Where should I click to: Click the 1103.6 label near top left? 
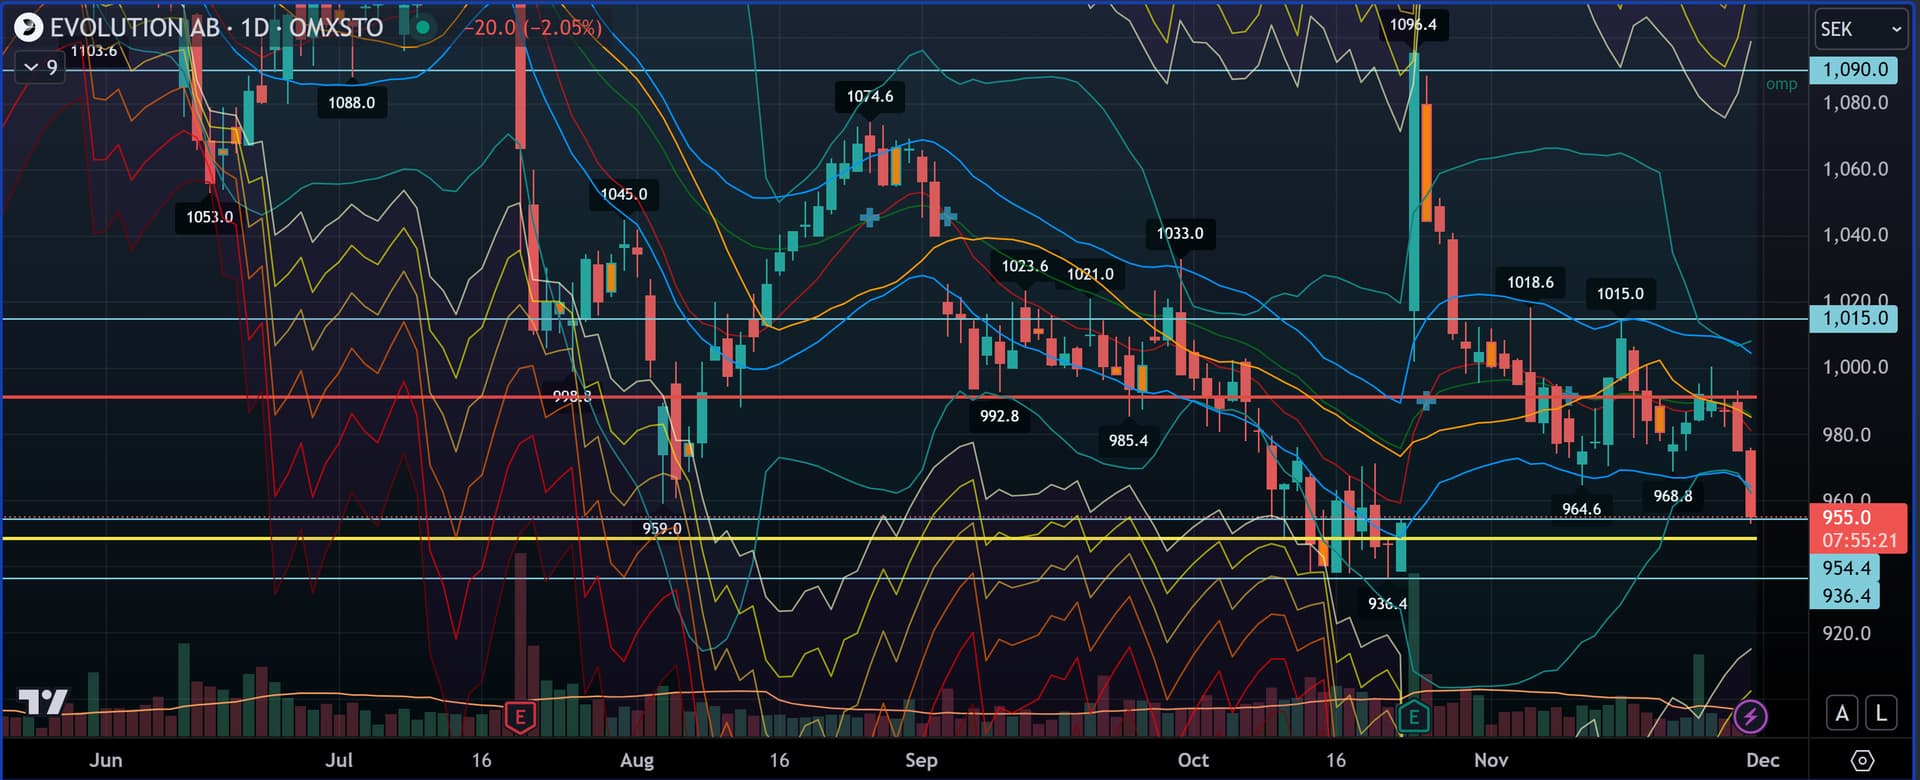[94, 51]
